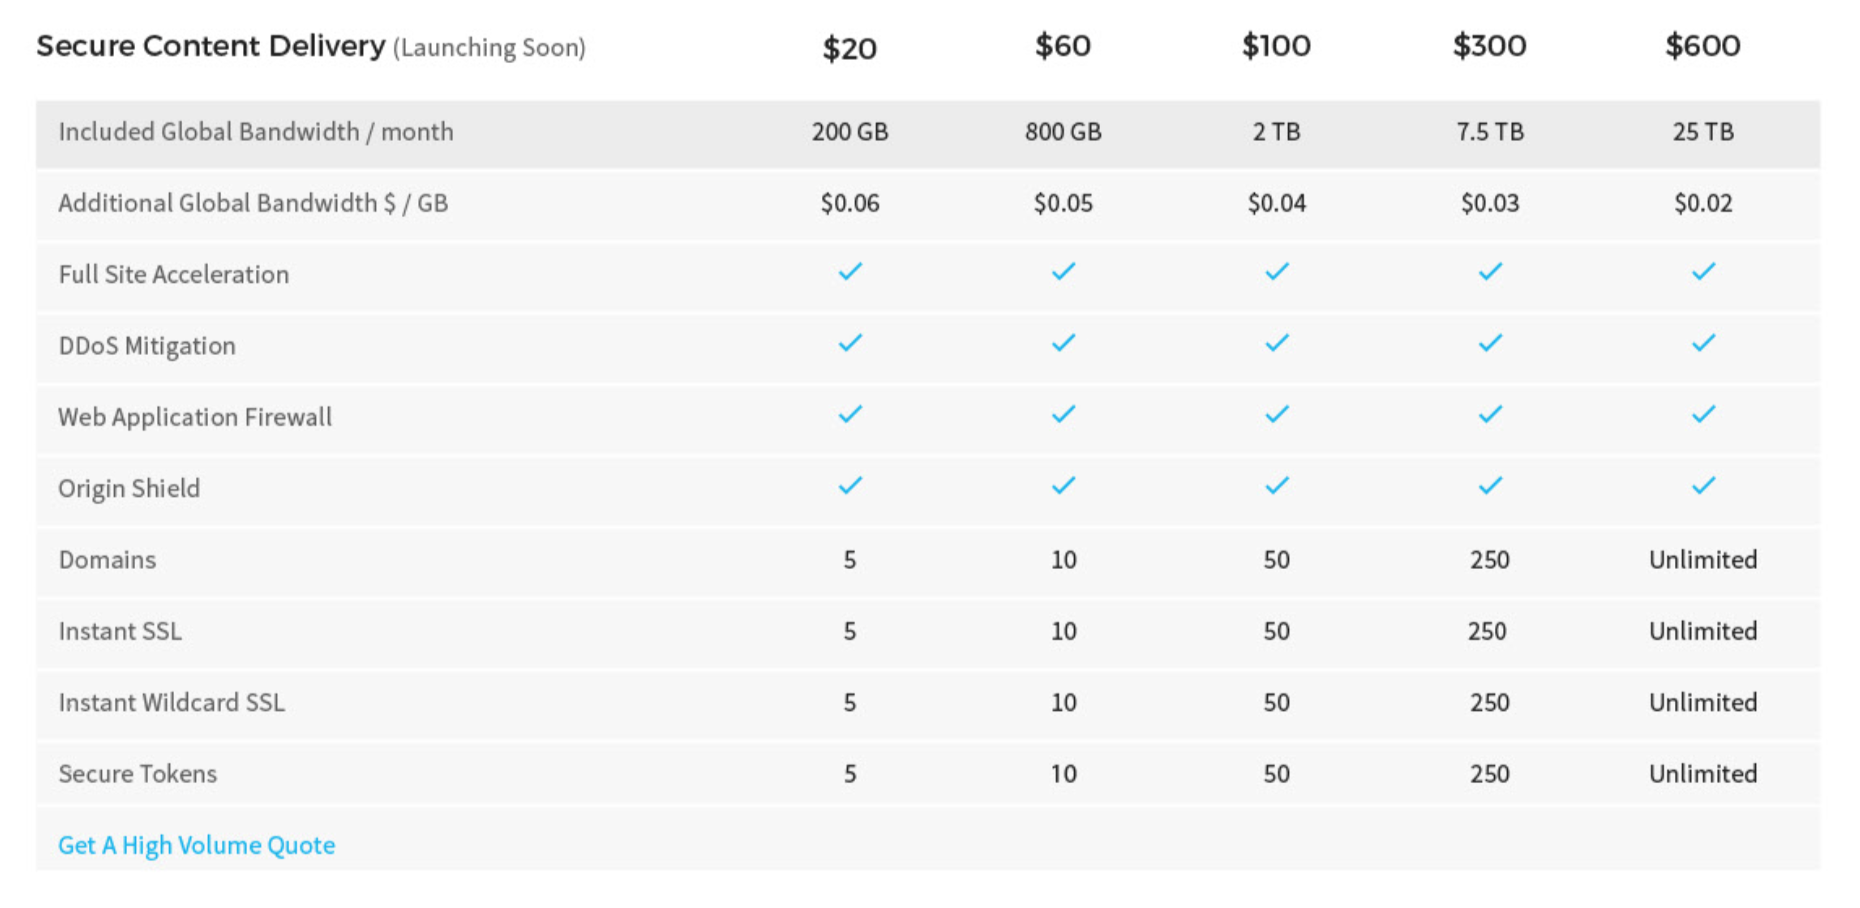Select the $20 plan price header
1860x908 pixels.
click(x=849, y=48)
